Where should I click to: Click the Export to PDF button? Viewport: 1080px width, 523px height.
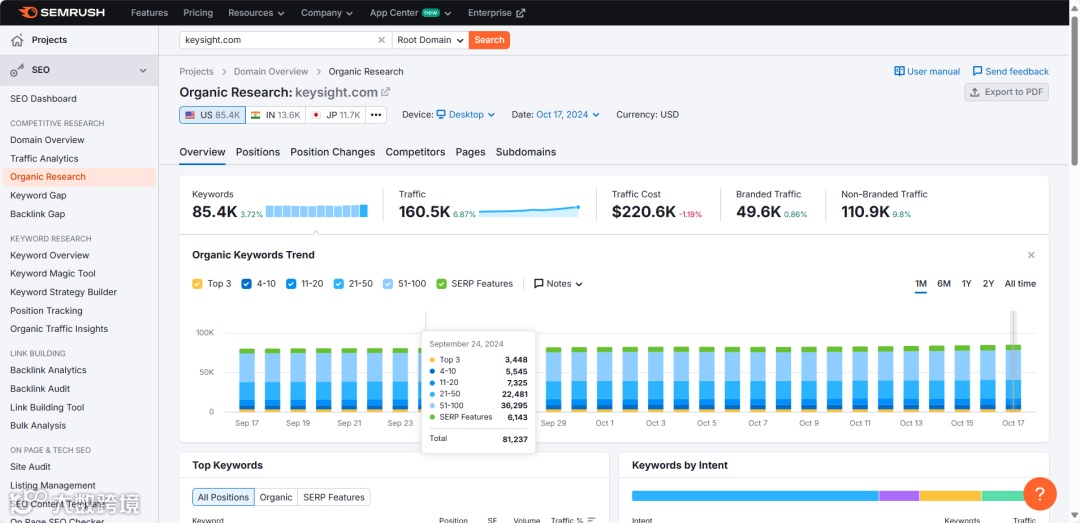tap(1006, 92)
